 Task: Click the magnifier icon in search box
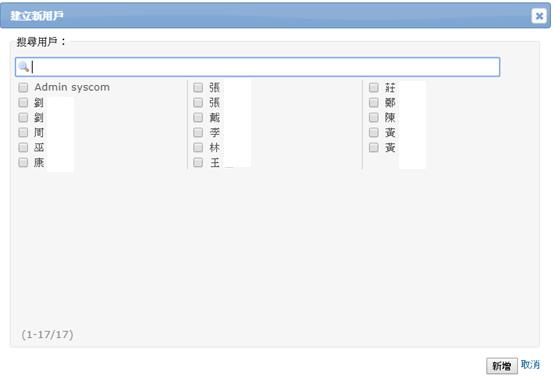[x=23, y=67]
